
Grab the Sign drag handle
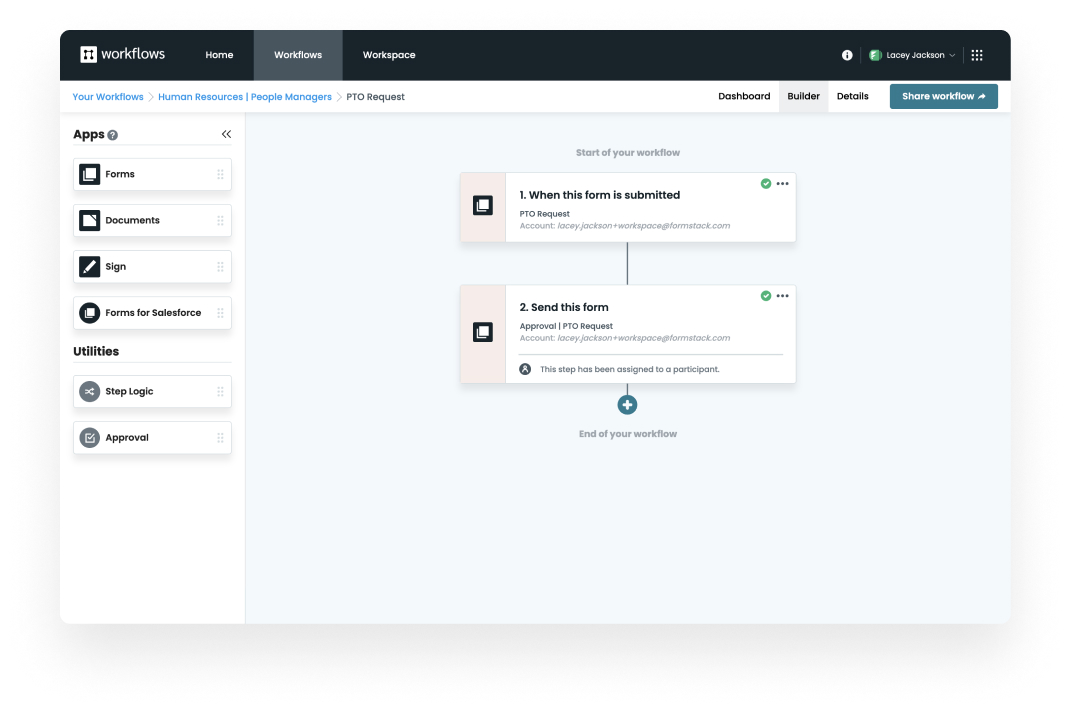coord(220,266)
